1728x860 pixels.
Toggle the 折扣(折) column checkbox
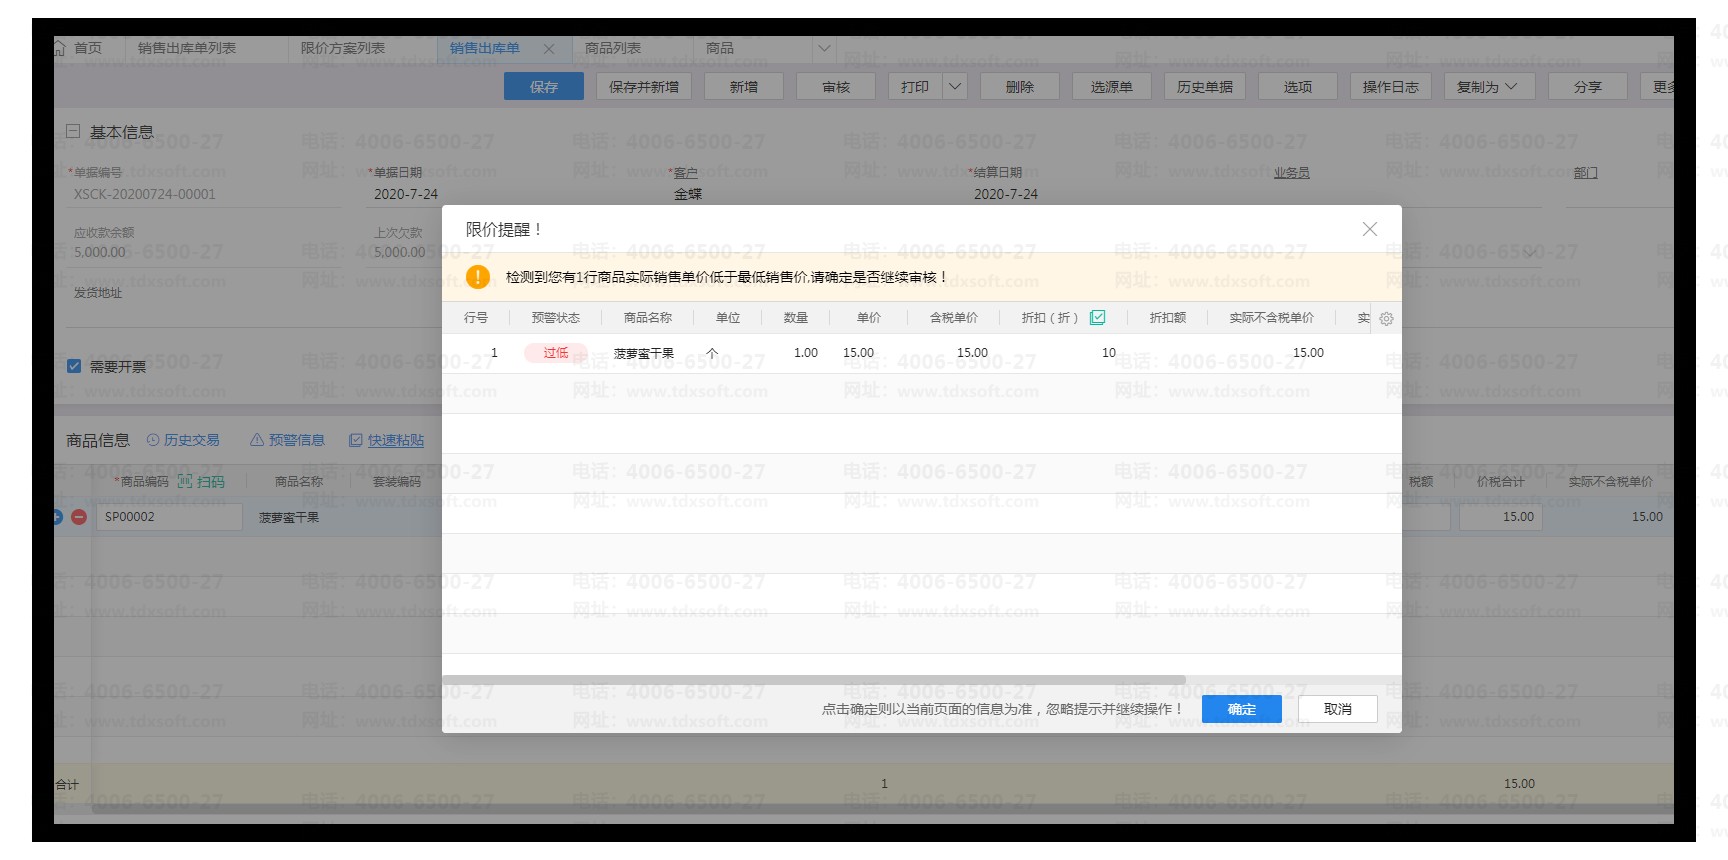pos(1097,318)
